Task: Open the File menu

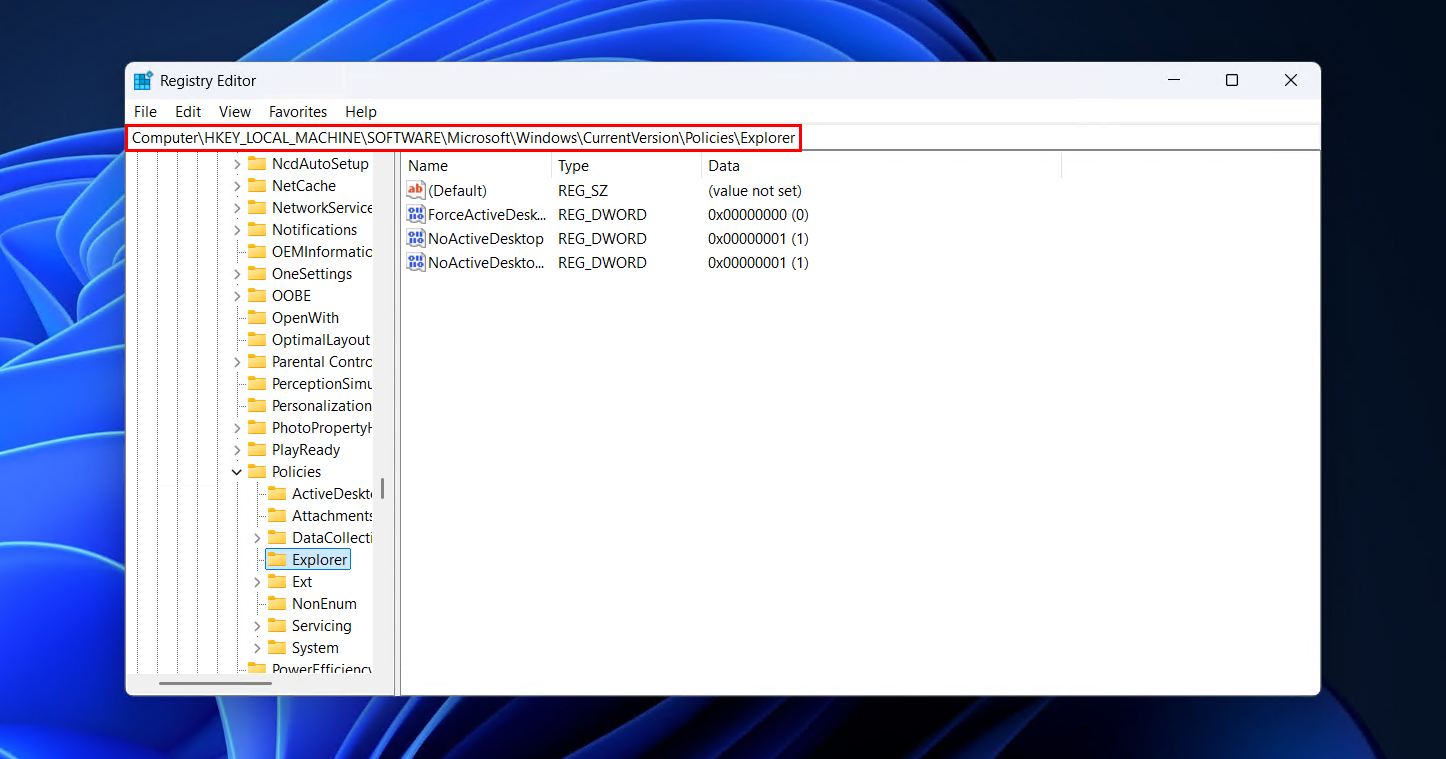Action: tap(145, 112)
